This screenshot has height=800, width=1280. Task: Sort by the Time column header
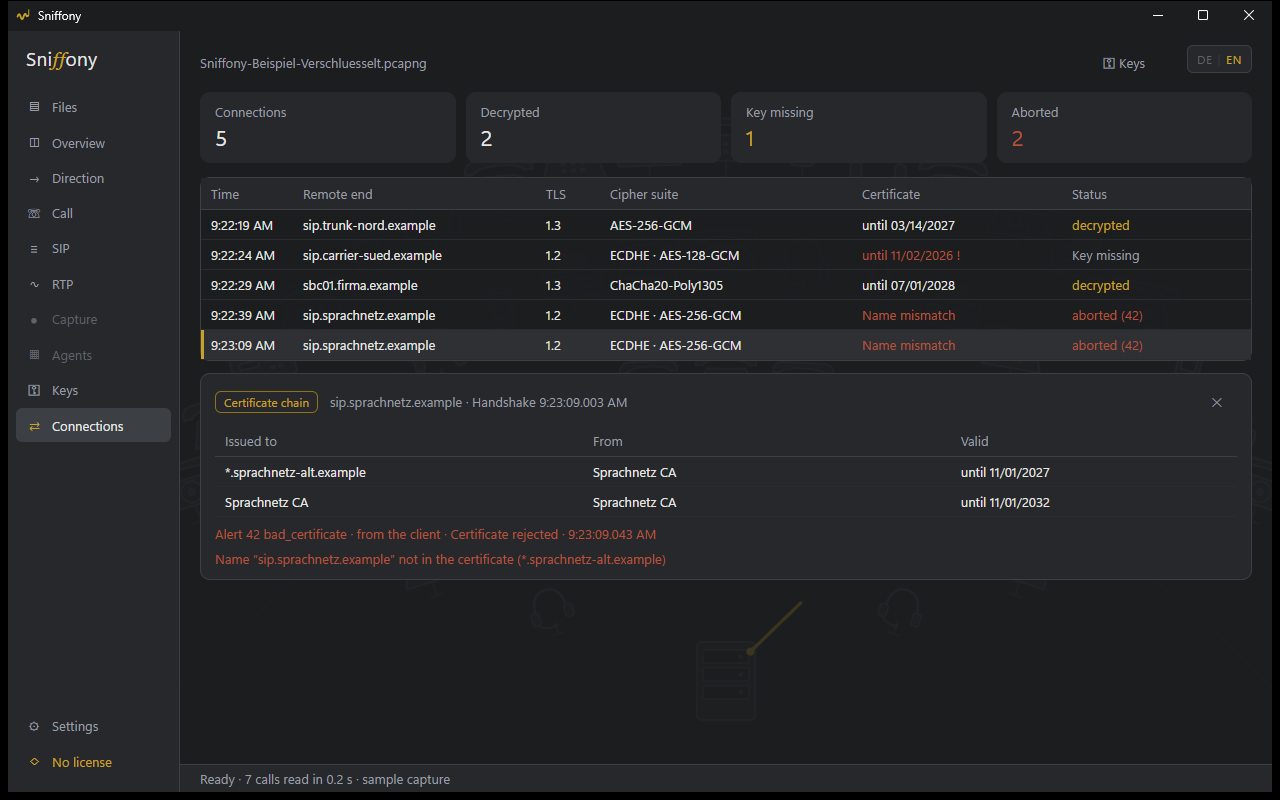pyautogui.click(x=225, y=194)
